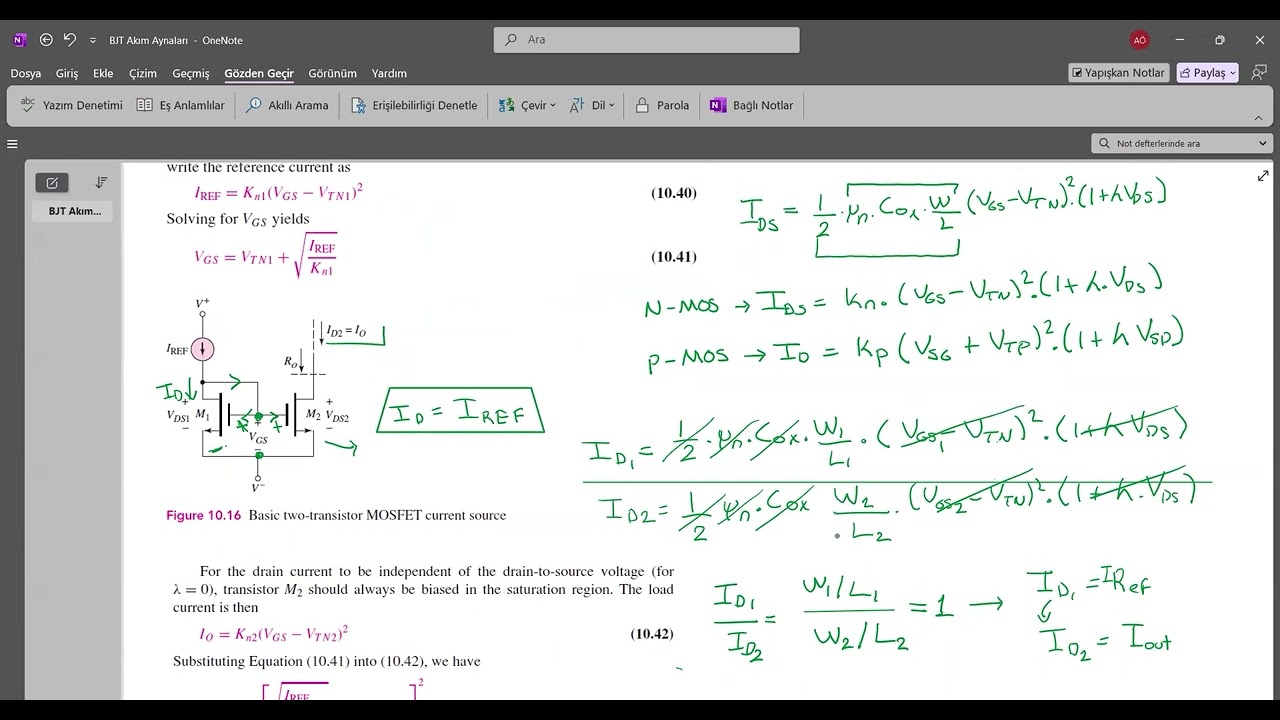The image size is (1280, 720).
Task: Open the AO account profile badge
Action: click(x=1139, y=40)
